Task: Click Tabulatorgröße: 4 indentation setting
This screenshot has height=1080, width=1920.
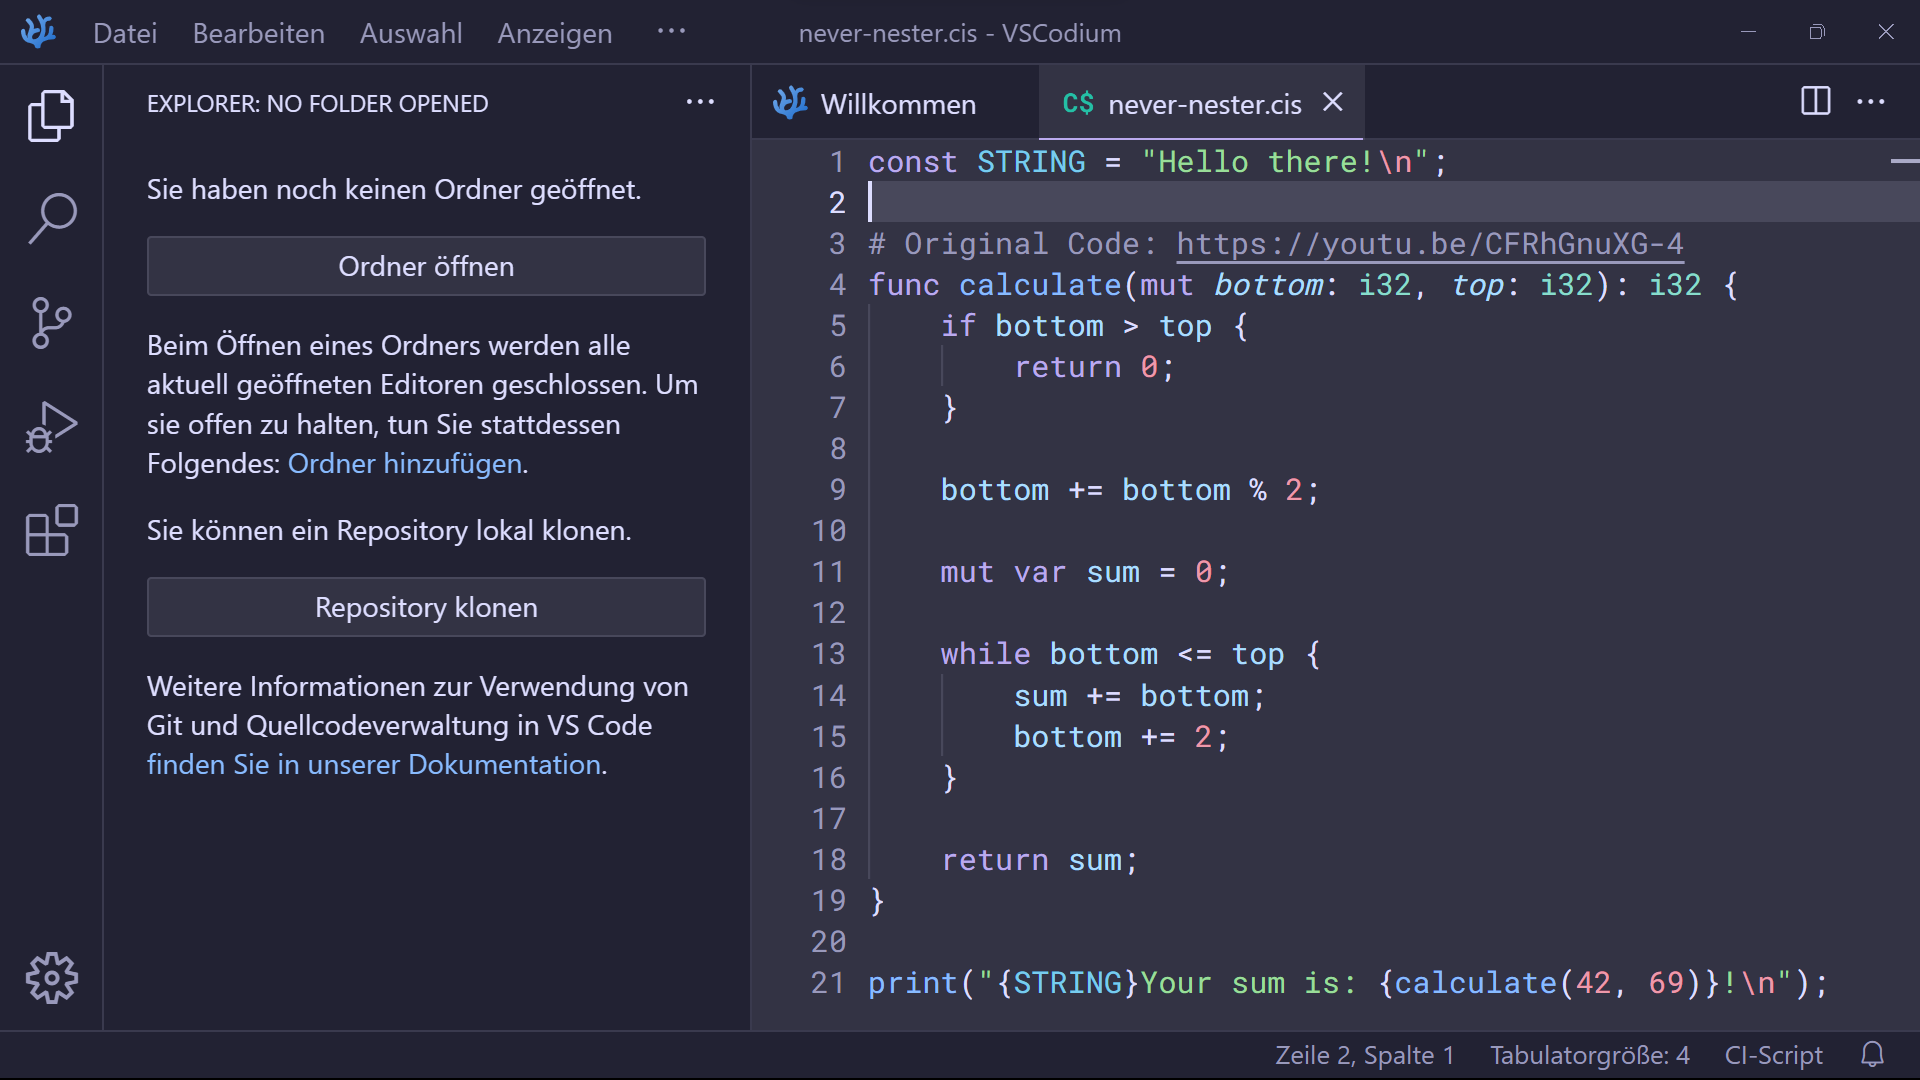Action: pos(1589,1055)
